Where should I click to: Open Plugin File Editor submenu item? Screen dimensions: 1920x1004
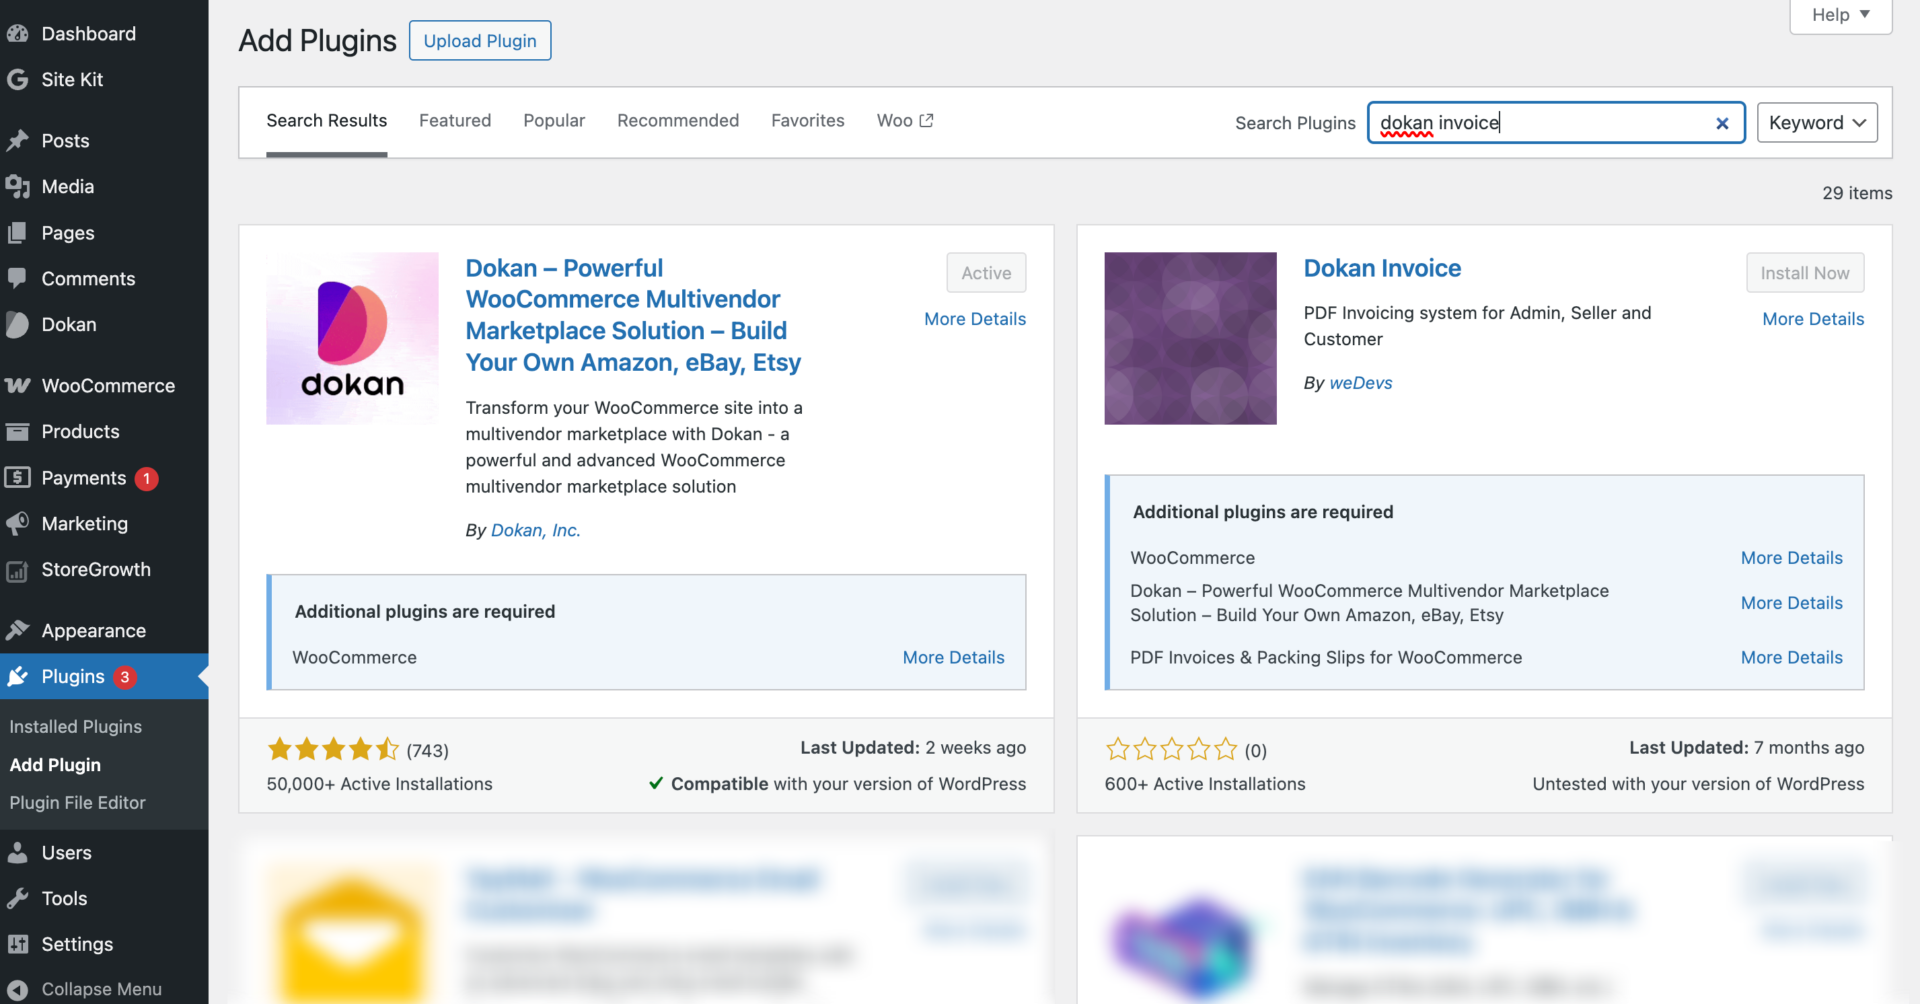coord(77,803)
